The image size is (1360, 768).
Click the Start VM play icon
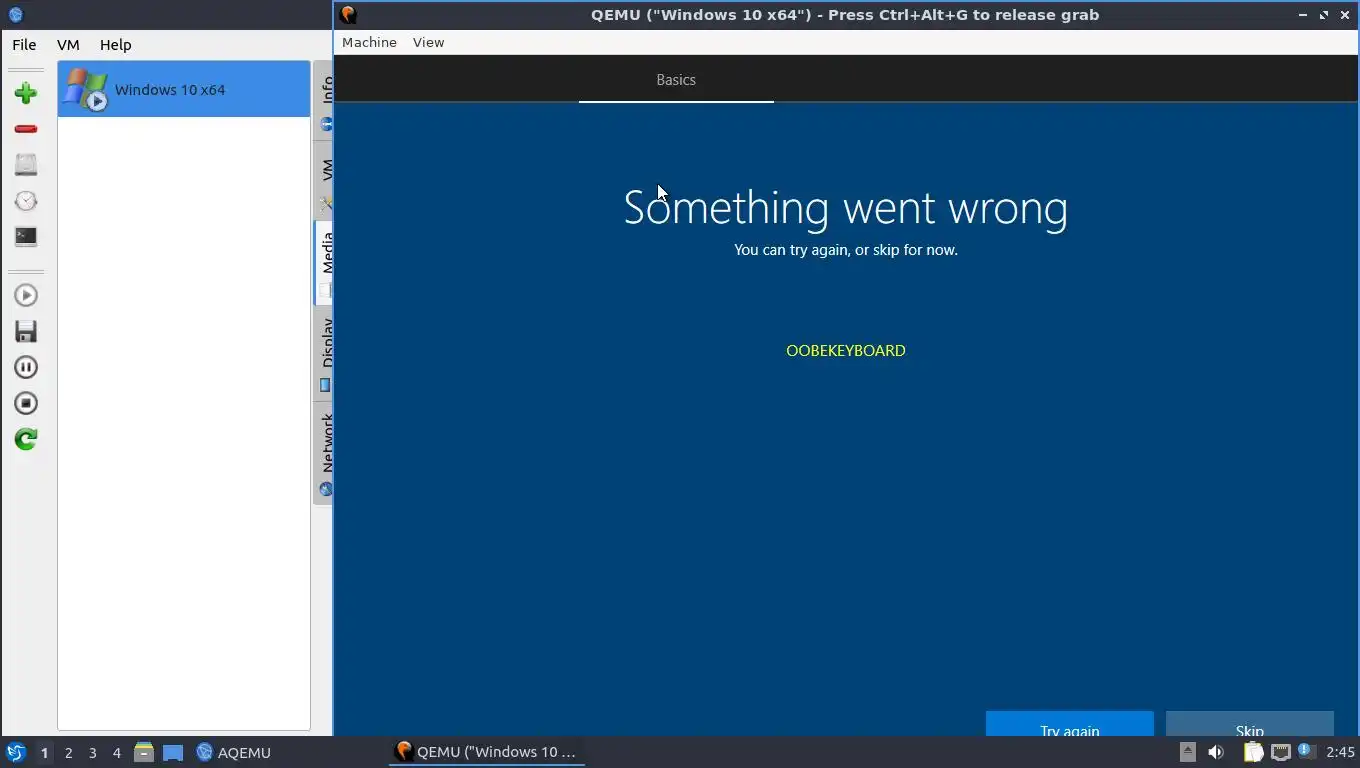(x=26, y=295)
